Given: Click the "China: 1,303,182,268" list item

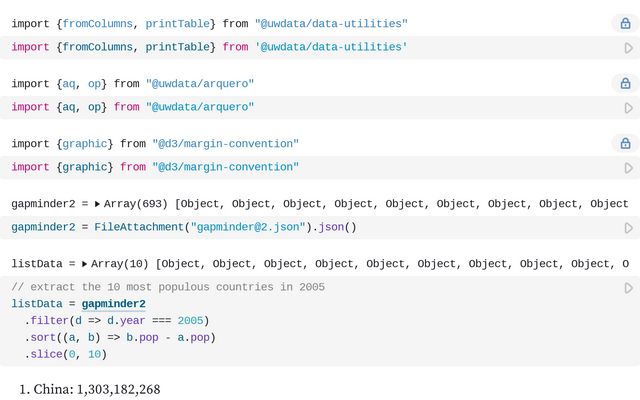Looking at the screenshot, I should [97, 389].
